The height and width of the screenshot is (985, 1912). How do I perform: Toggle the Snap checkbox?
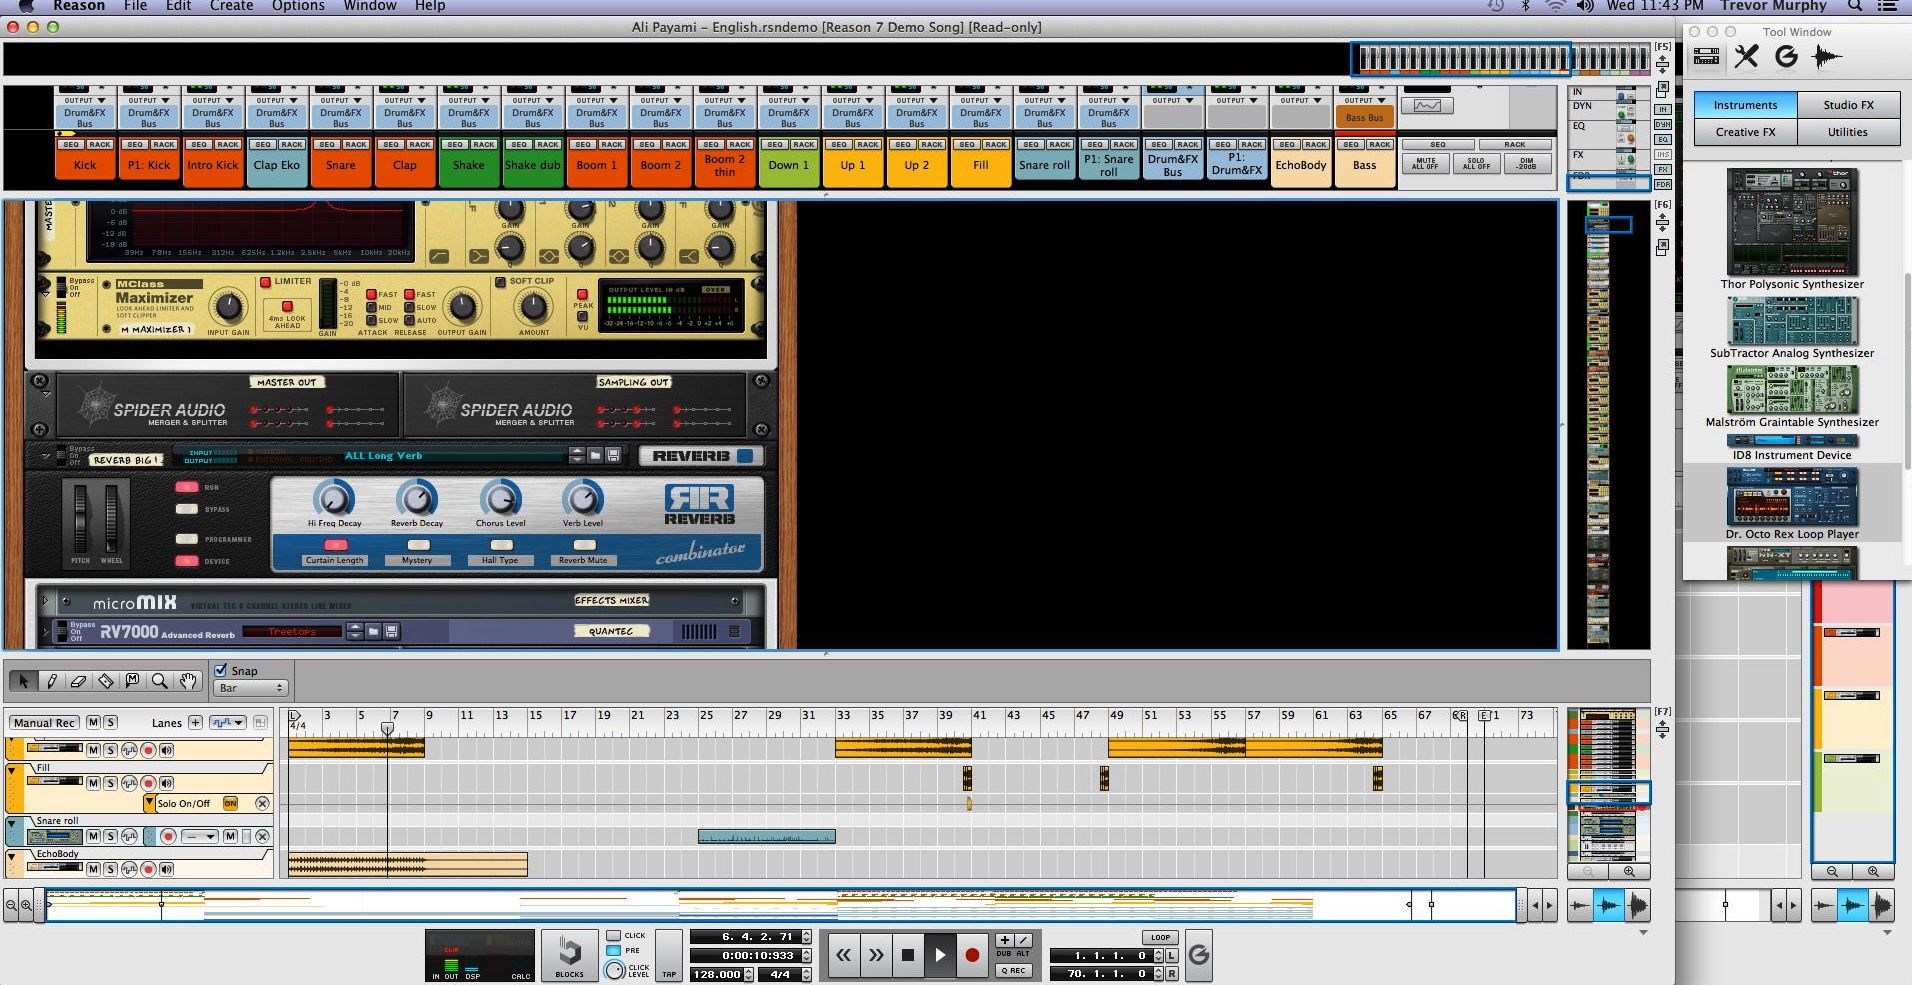[221, 670]
